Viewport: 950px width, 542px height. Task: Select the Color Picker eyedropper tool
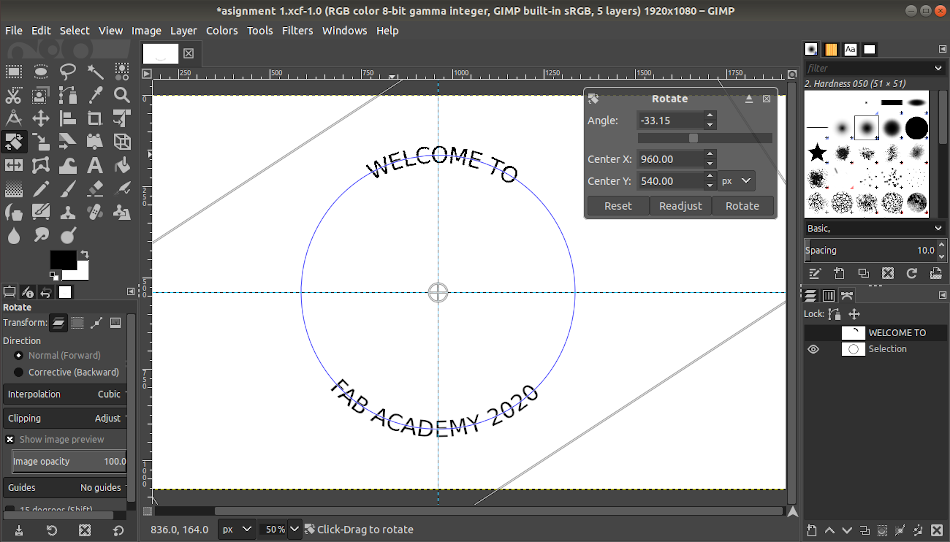tap(95, 95)
